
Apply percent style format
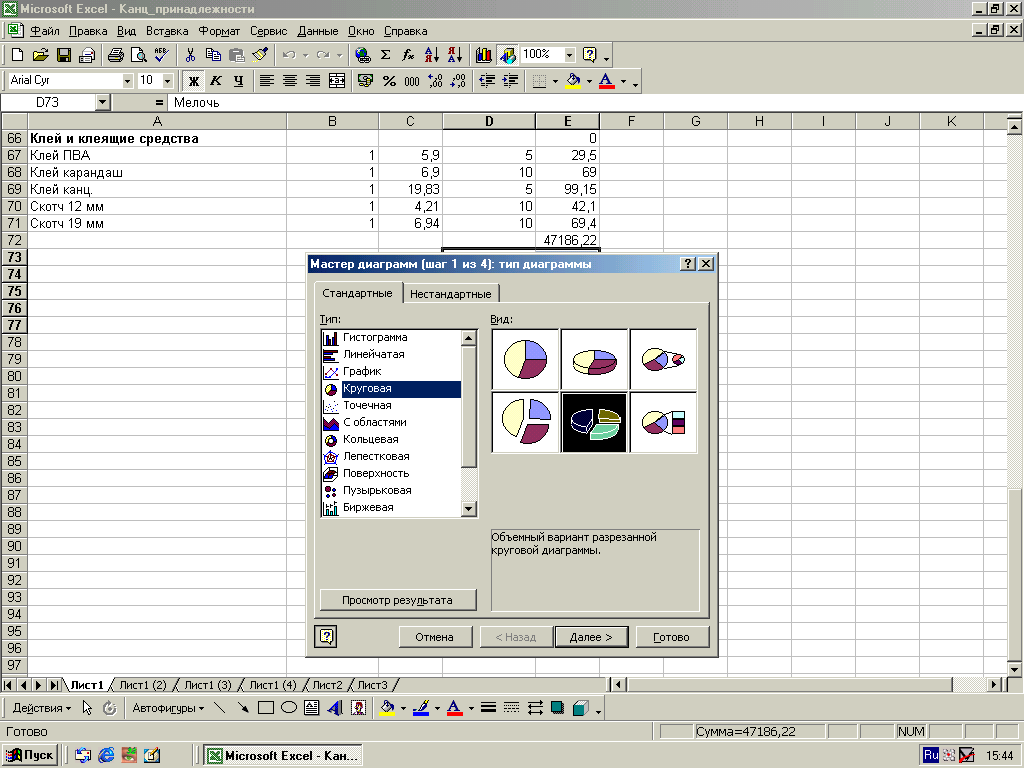pos(389,81)
